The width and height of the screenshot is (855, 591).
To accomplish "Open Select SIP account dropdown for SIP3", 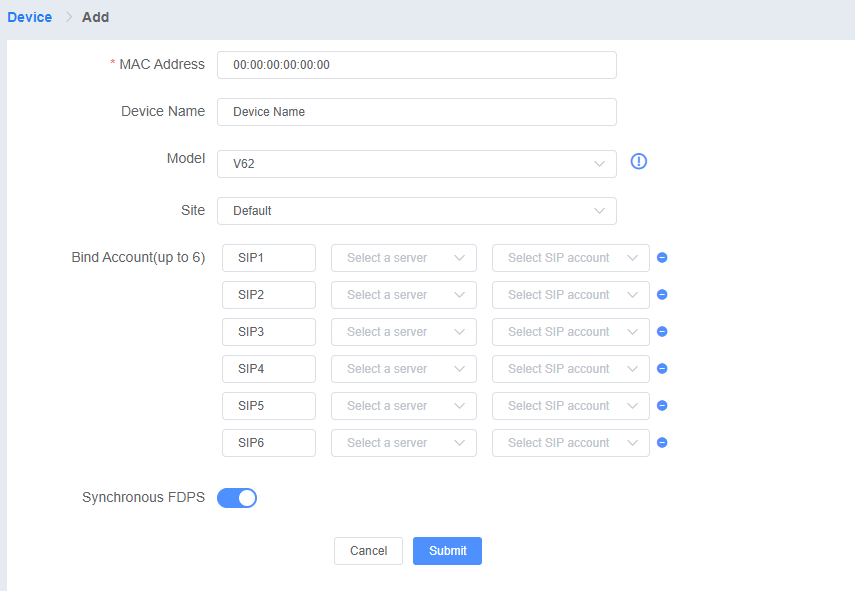I will [570, 332].
